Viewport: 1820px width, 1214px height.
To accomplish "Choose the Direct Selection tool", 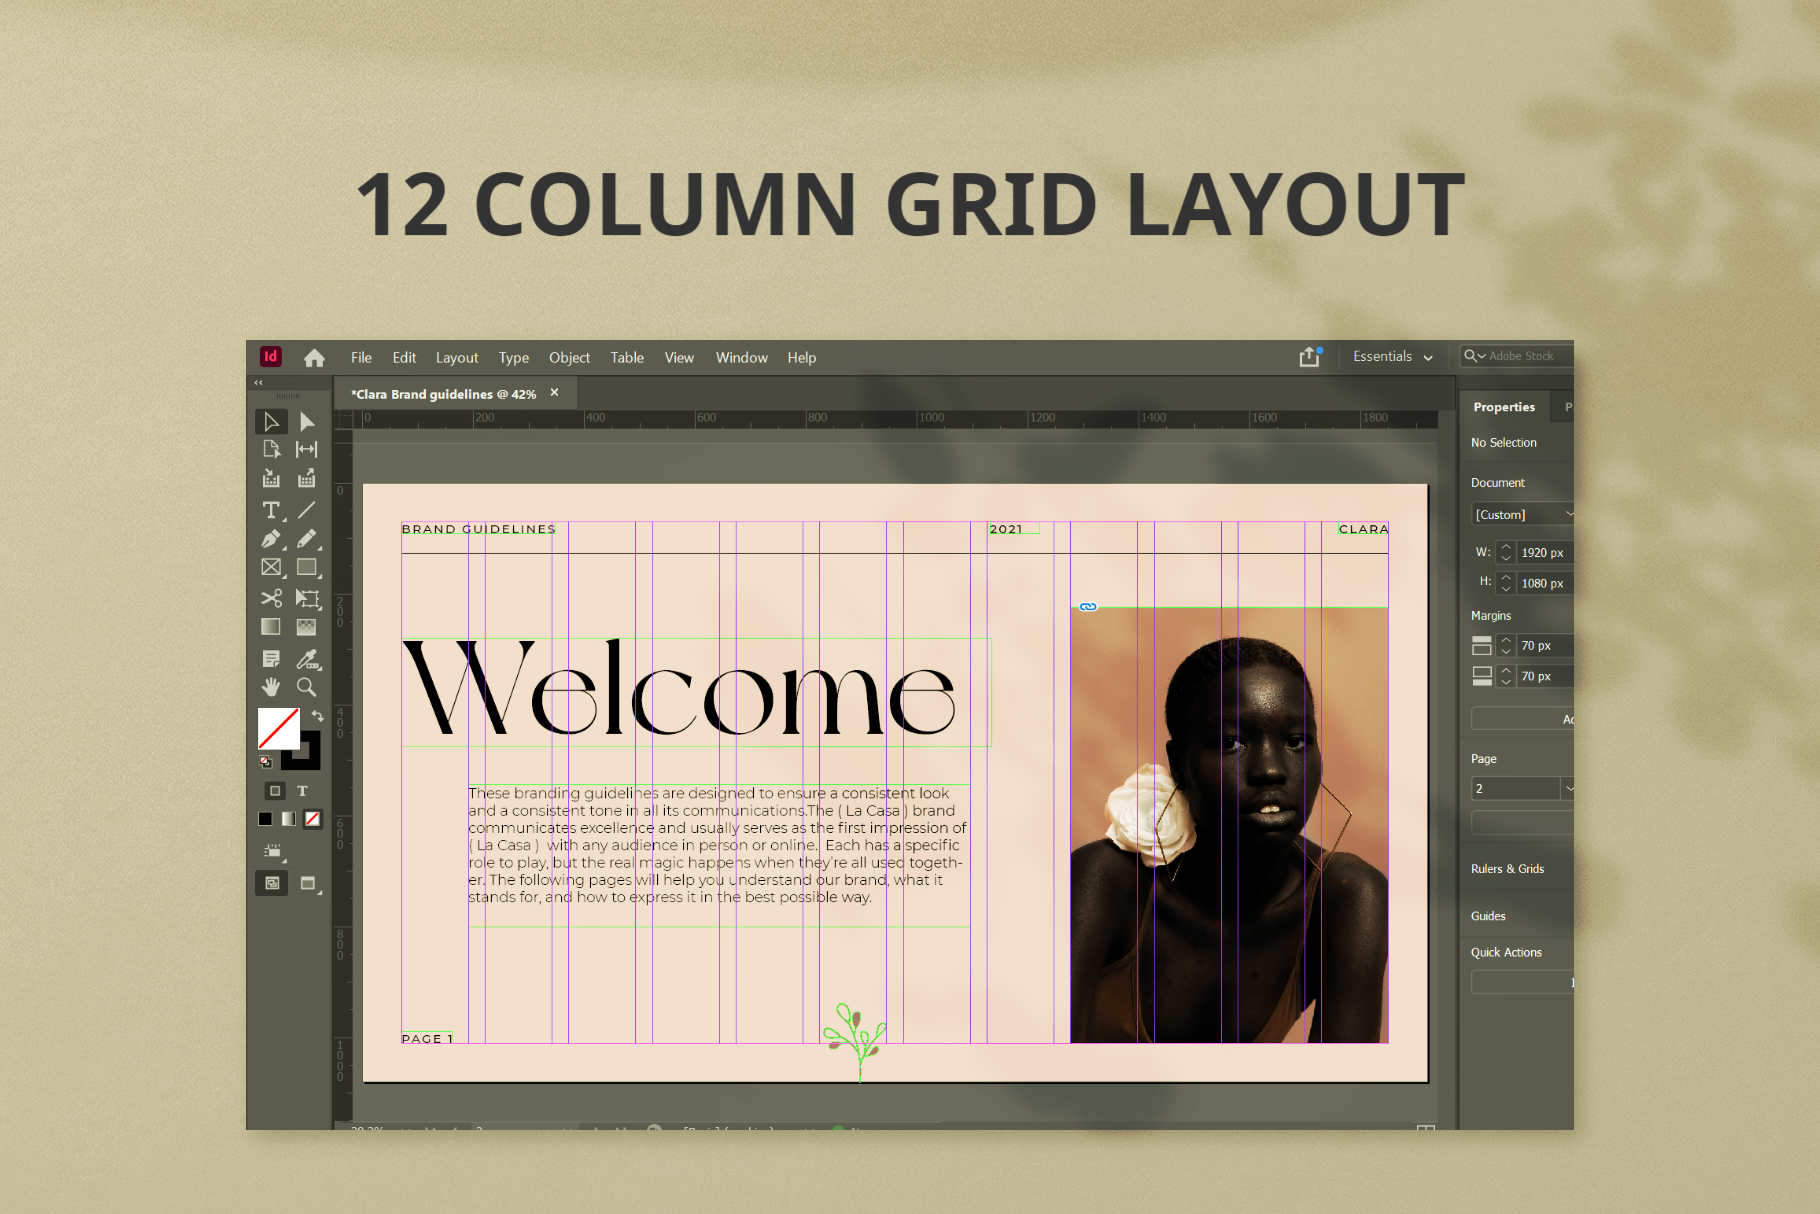I will click(x=306, y=422).
